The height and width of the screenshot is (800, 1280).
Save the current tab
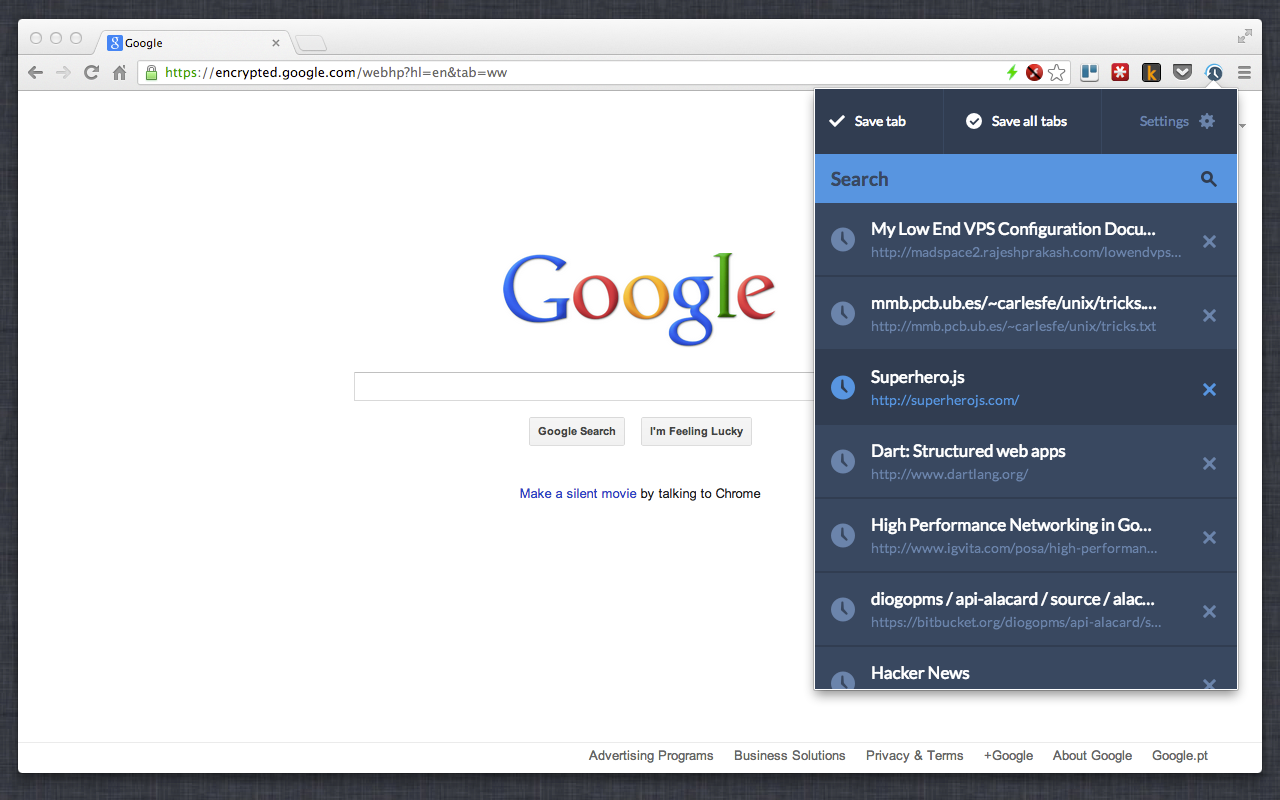pyautogui.click(x=868, y=121)
